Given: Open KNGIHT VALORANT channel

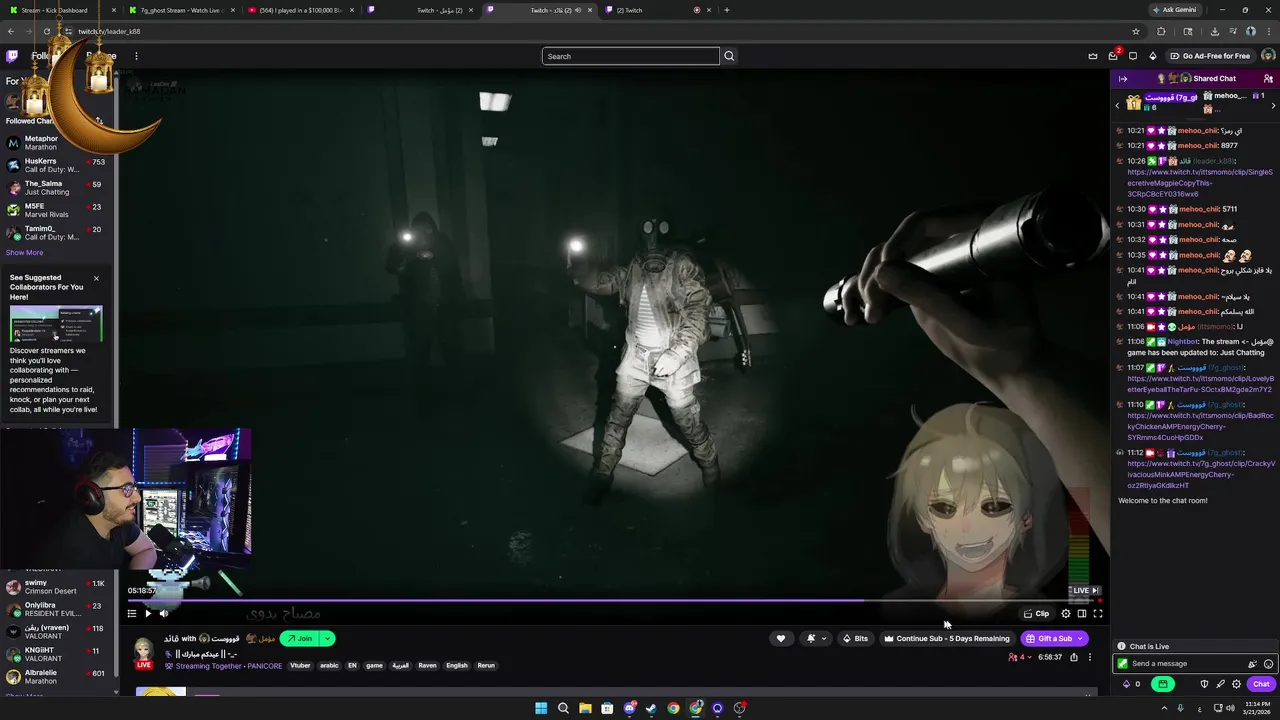Looking at the screenshot, I should 57,654.
